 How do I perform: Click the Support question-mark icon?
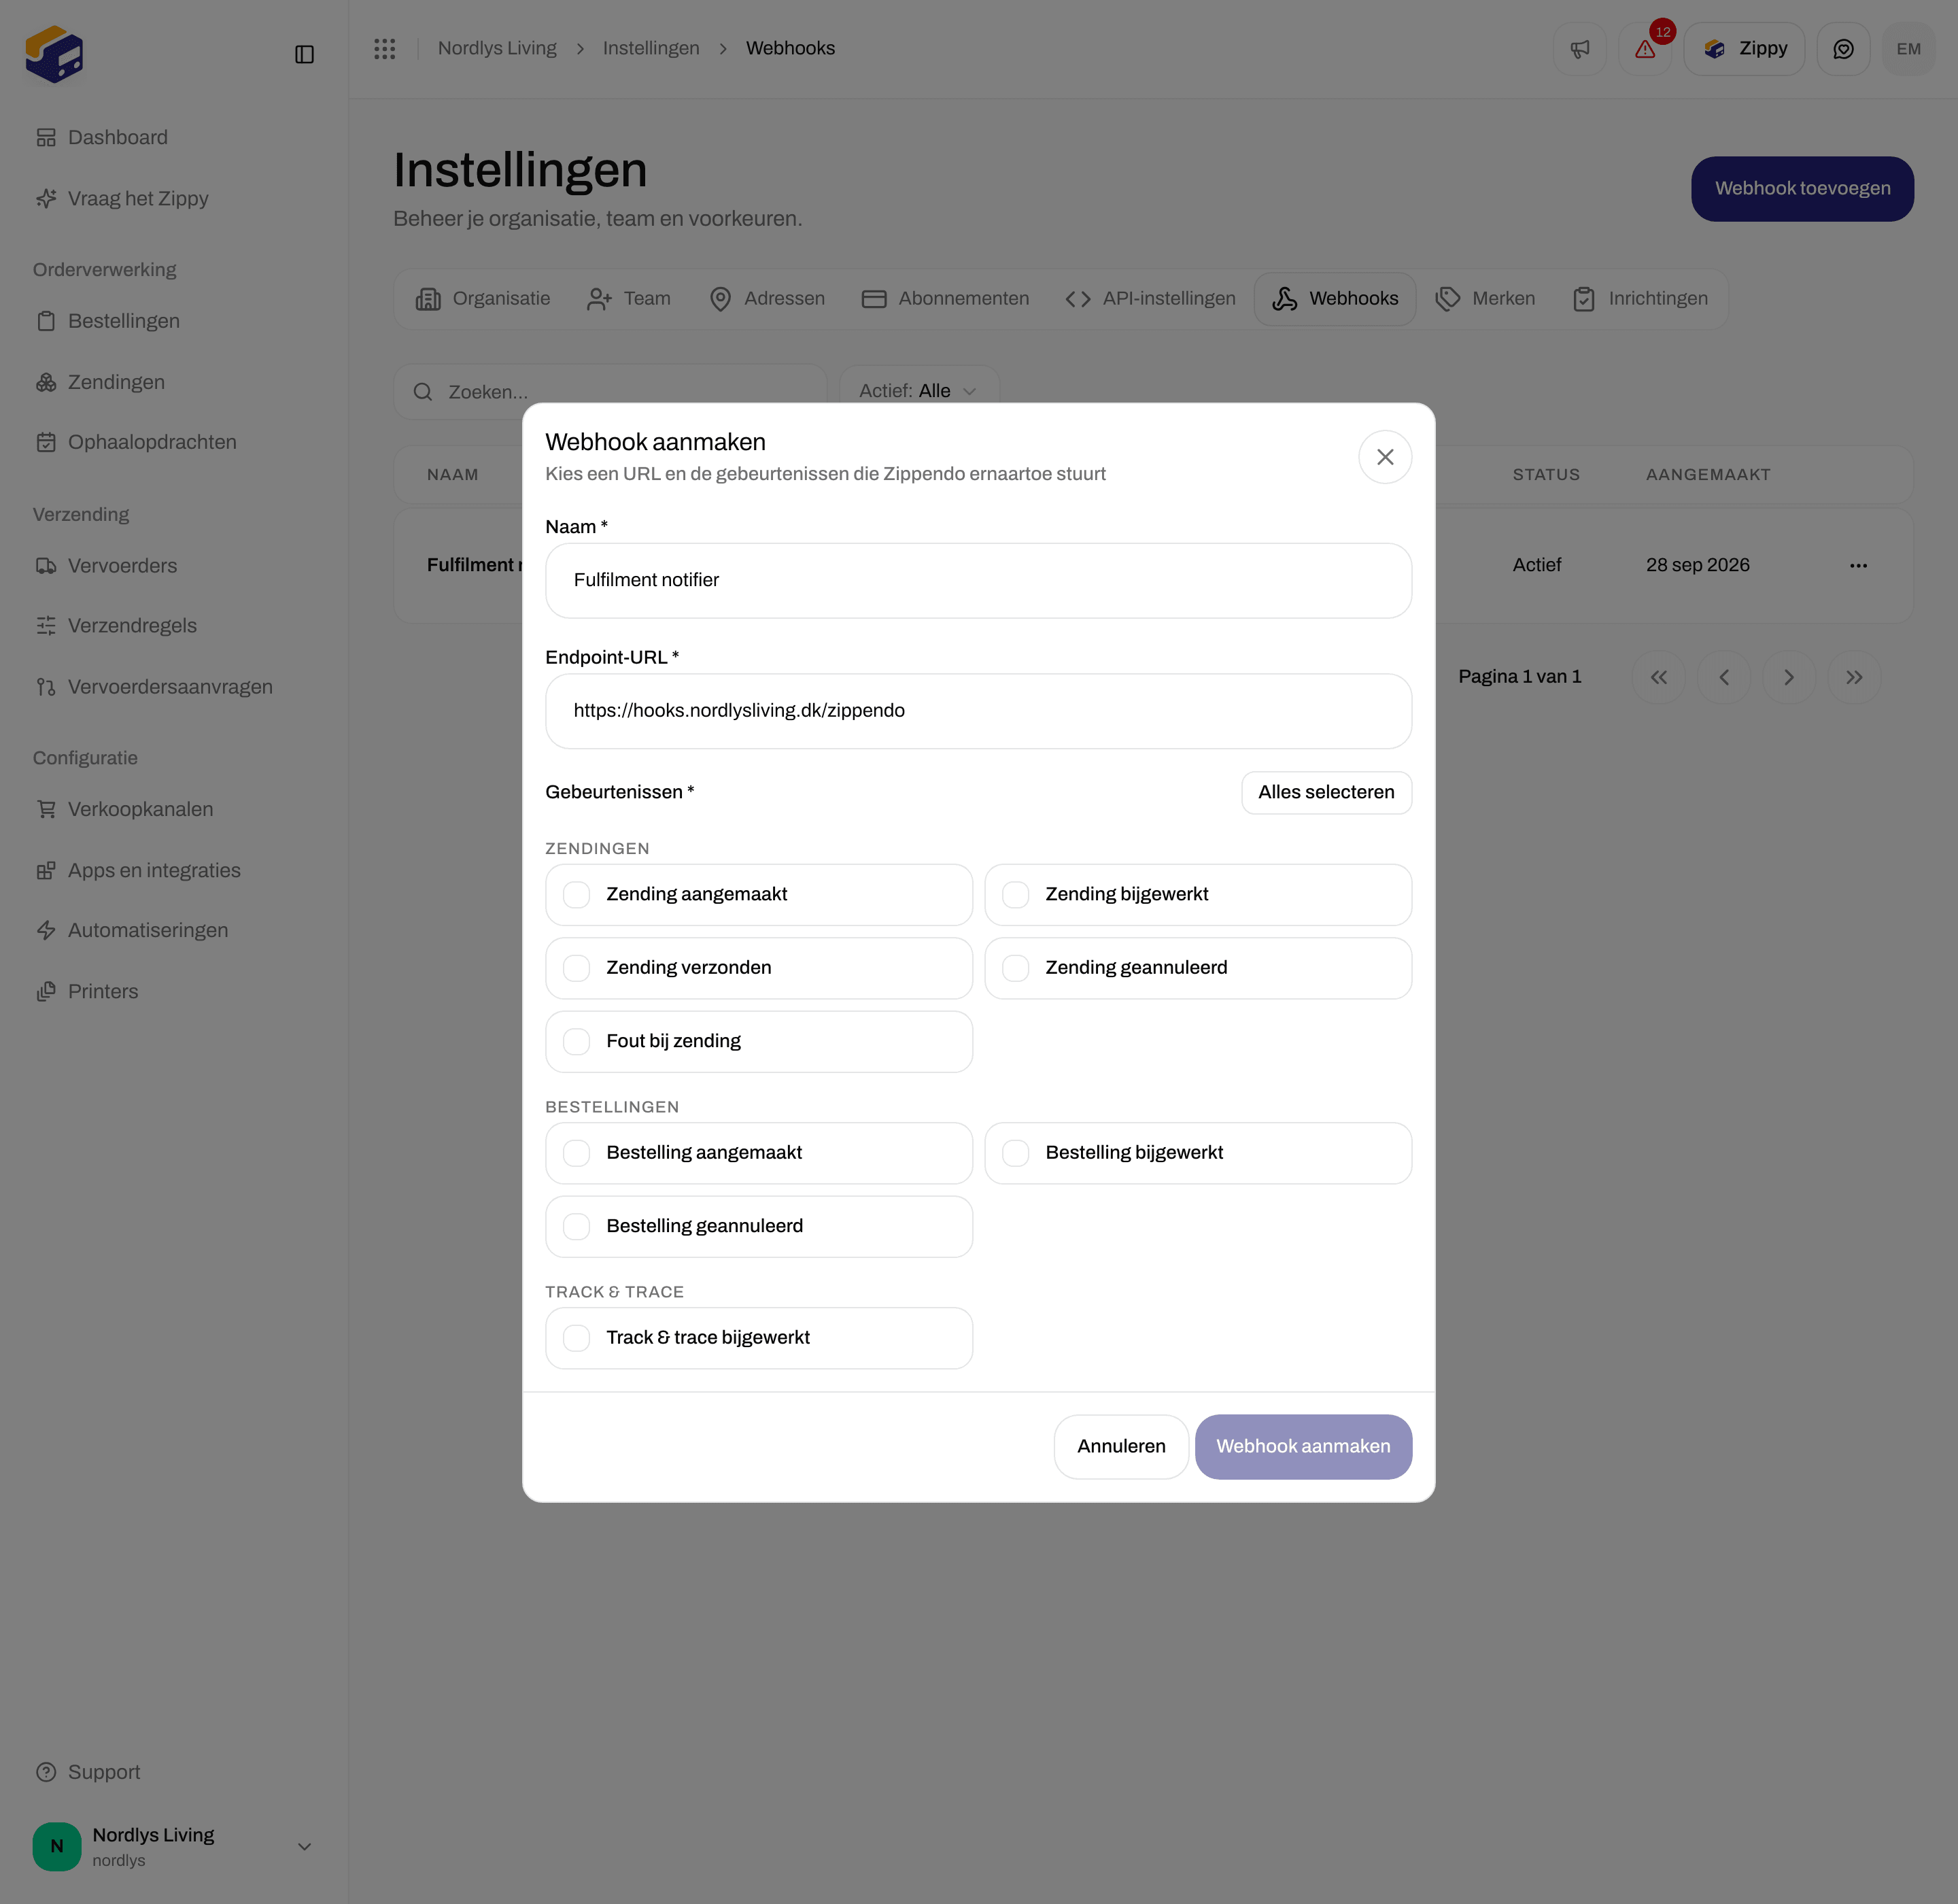46,1773
